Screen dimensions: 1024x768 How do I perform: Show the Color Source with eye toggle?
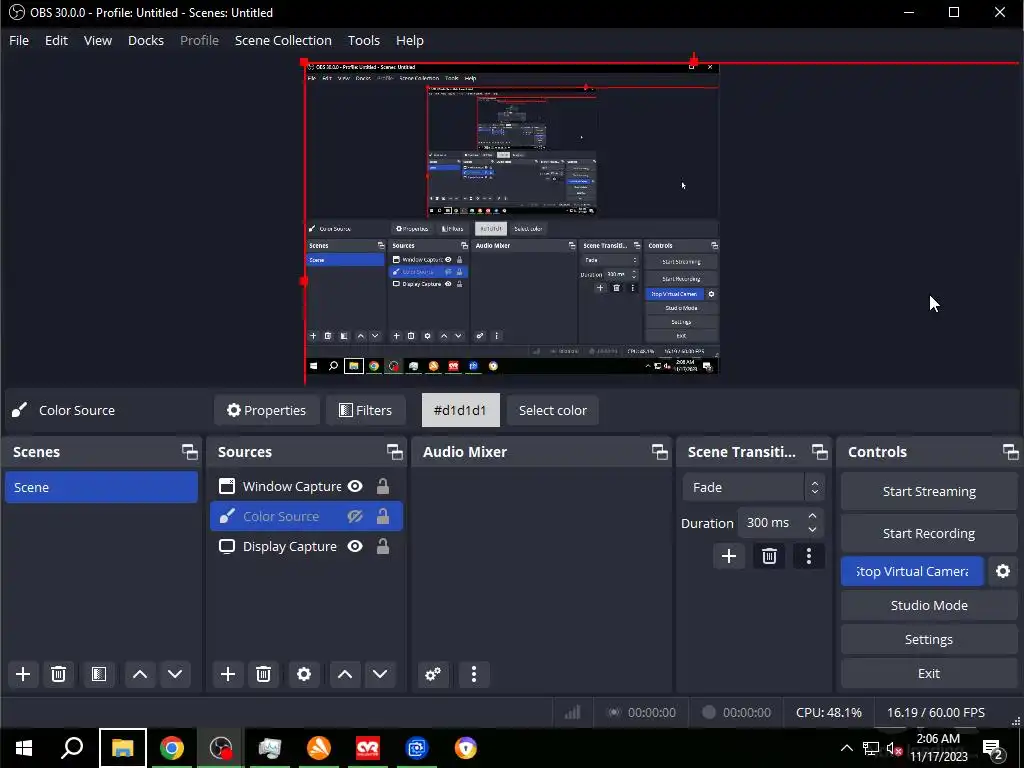(355, 517)
